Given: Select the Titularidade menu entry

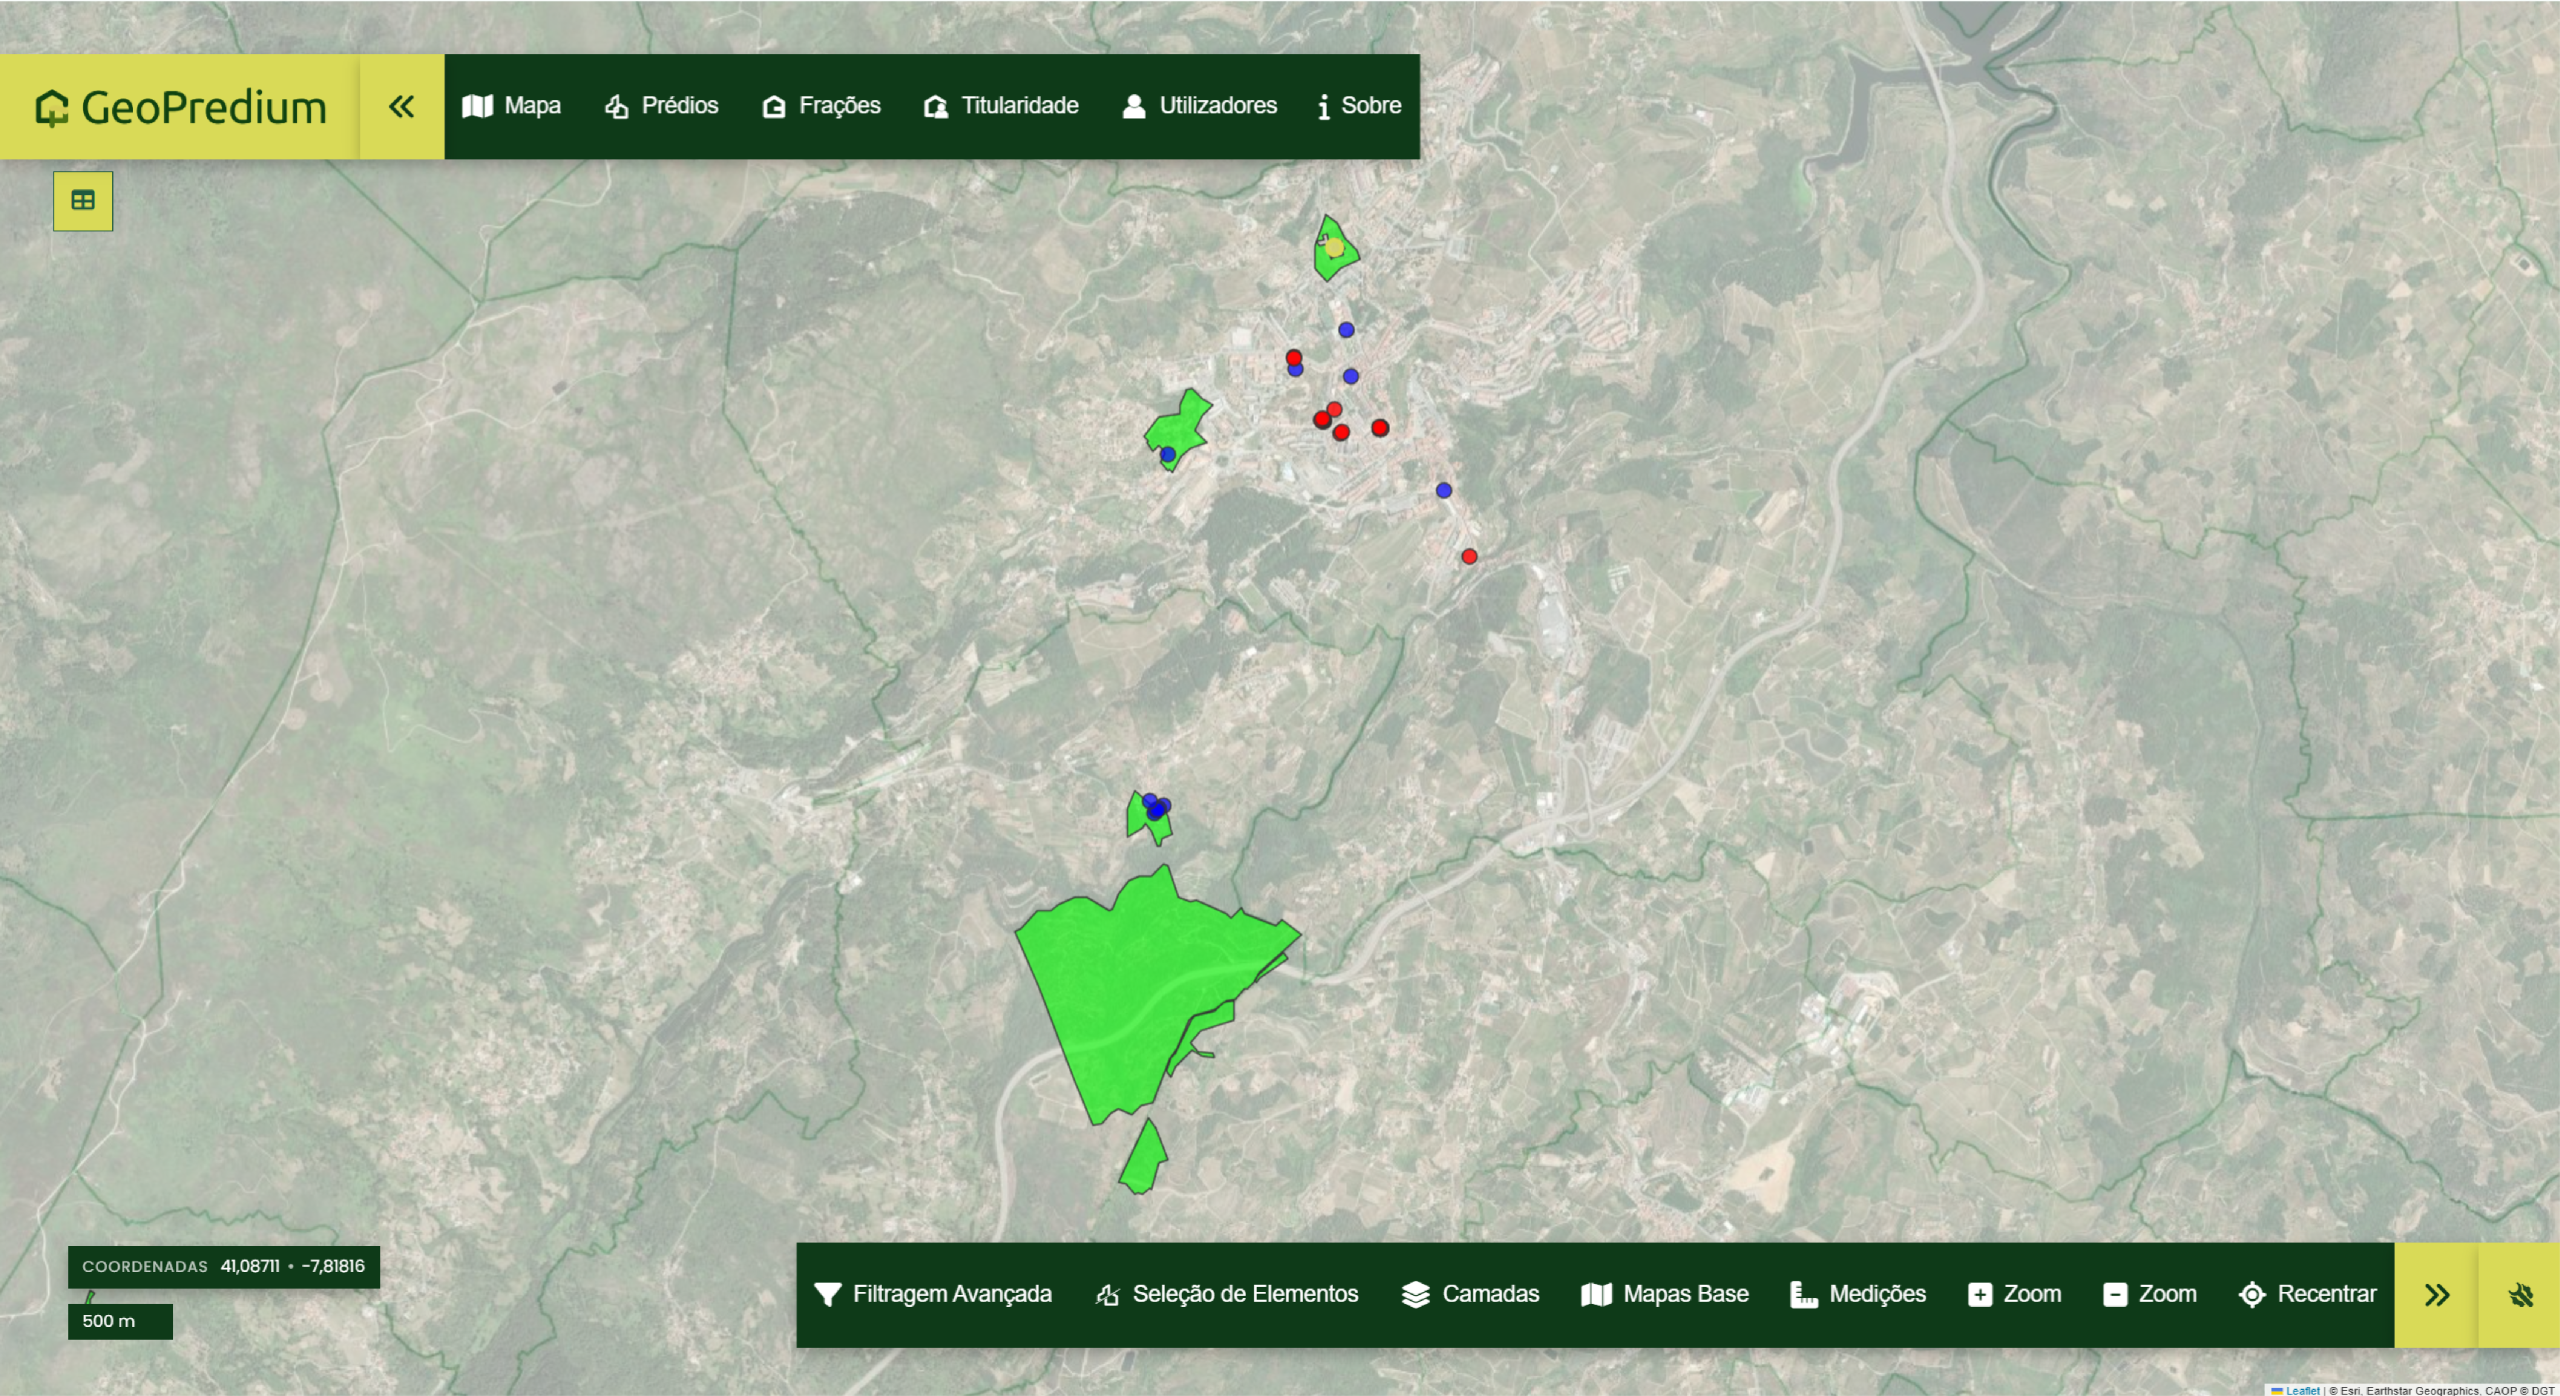Looking at the screenshot, I should [x=1001, y=106].
